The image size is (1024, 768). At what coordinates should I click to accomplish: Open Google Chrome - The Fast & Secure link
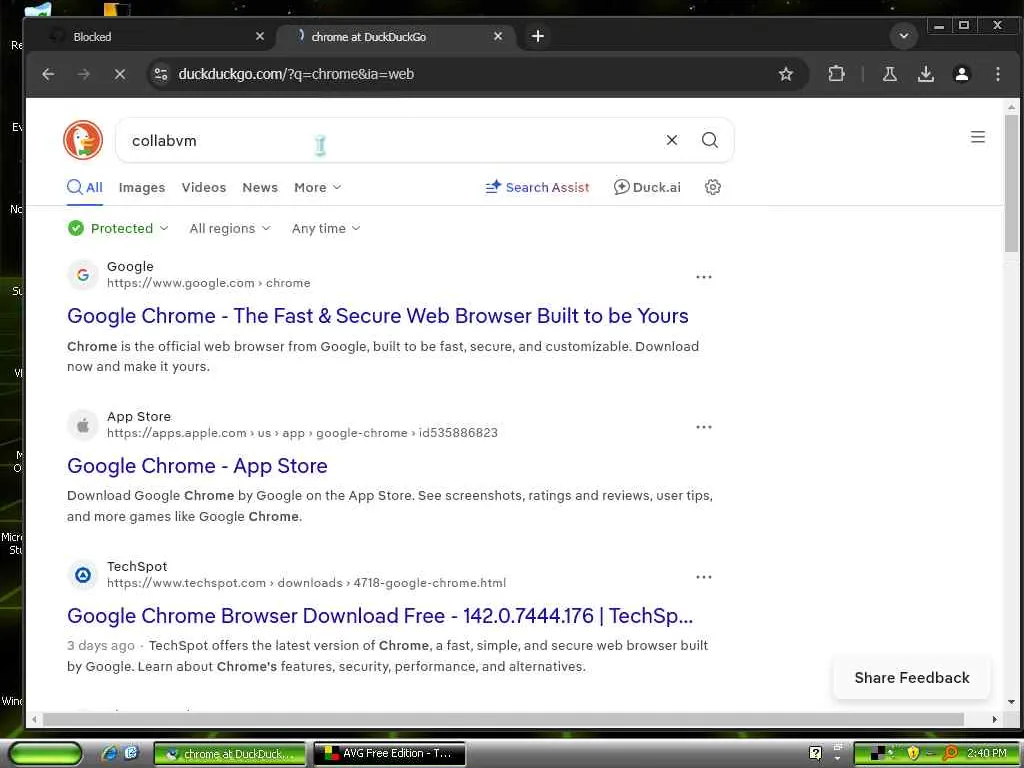377,316
